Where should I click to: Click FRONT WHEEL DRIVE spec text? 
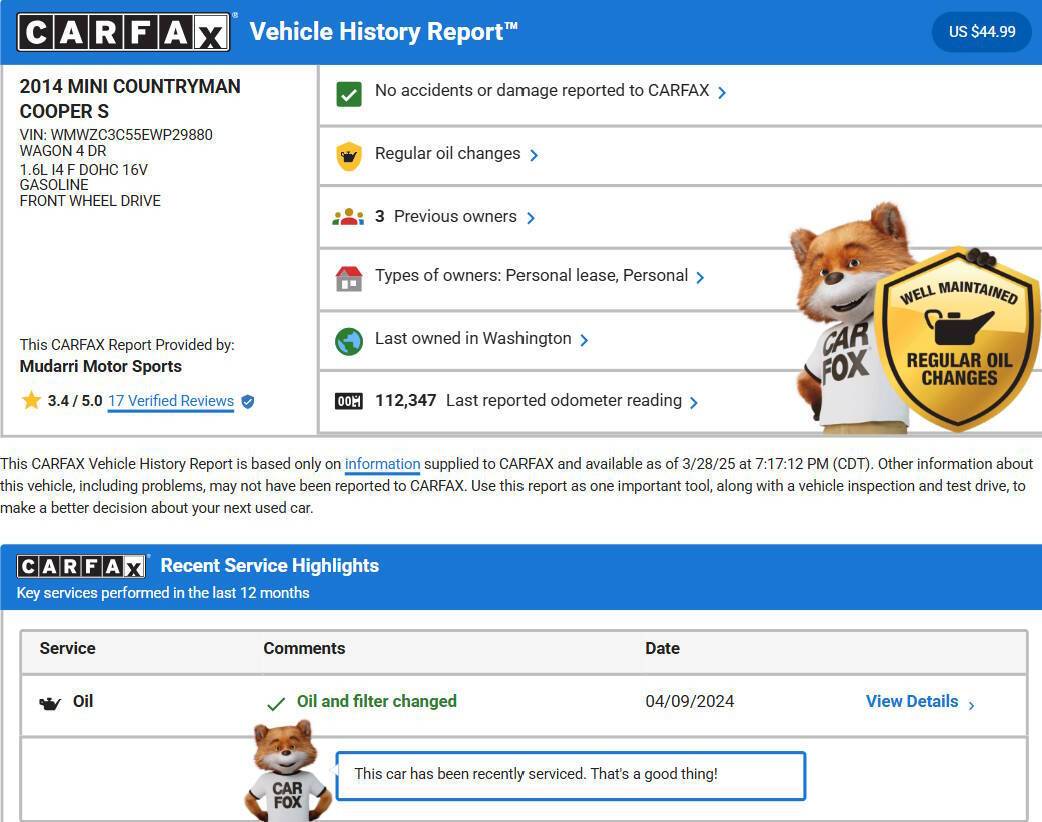point(90,201)
